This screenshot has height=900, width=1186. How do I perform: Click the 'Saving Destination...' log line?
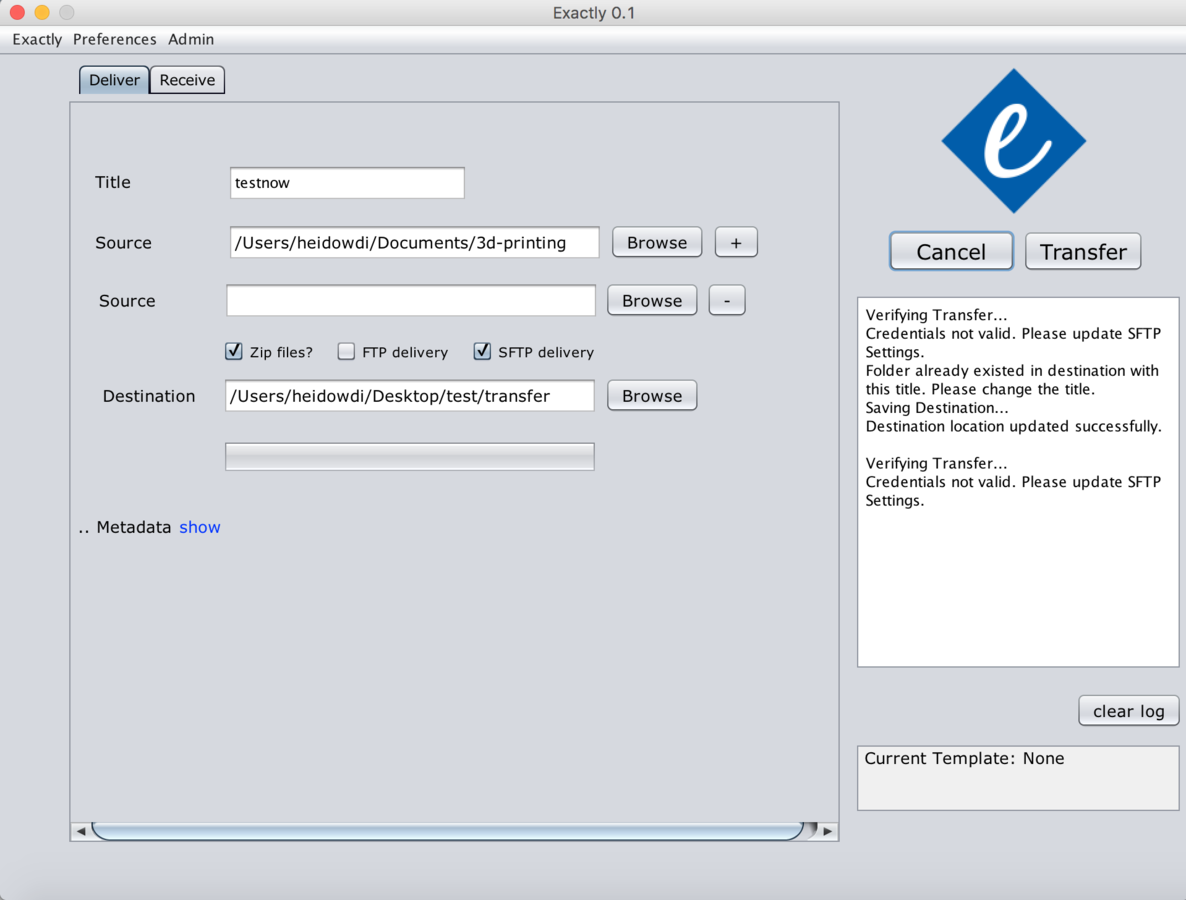coord(936,408)
